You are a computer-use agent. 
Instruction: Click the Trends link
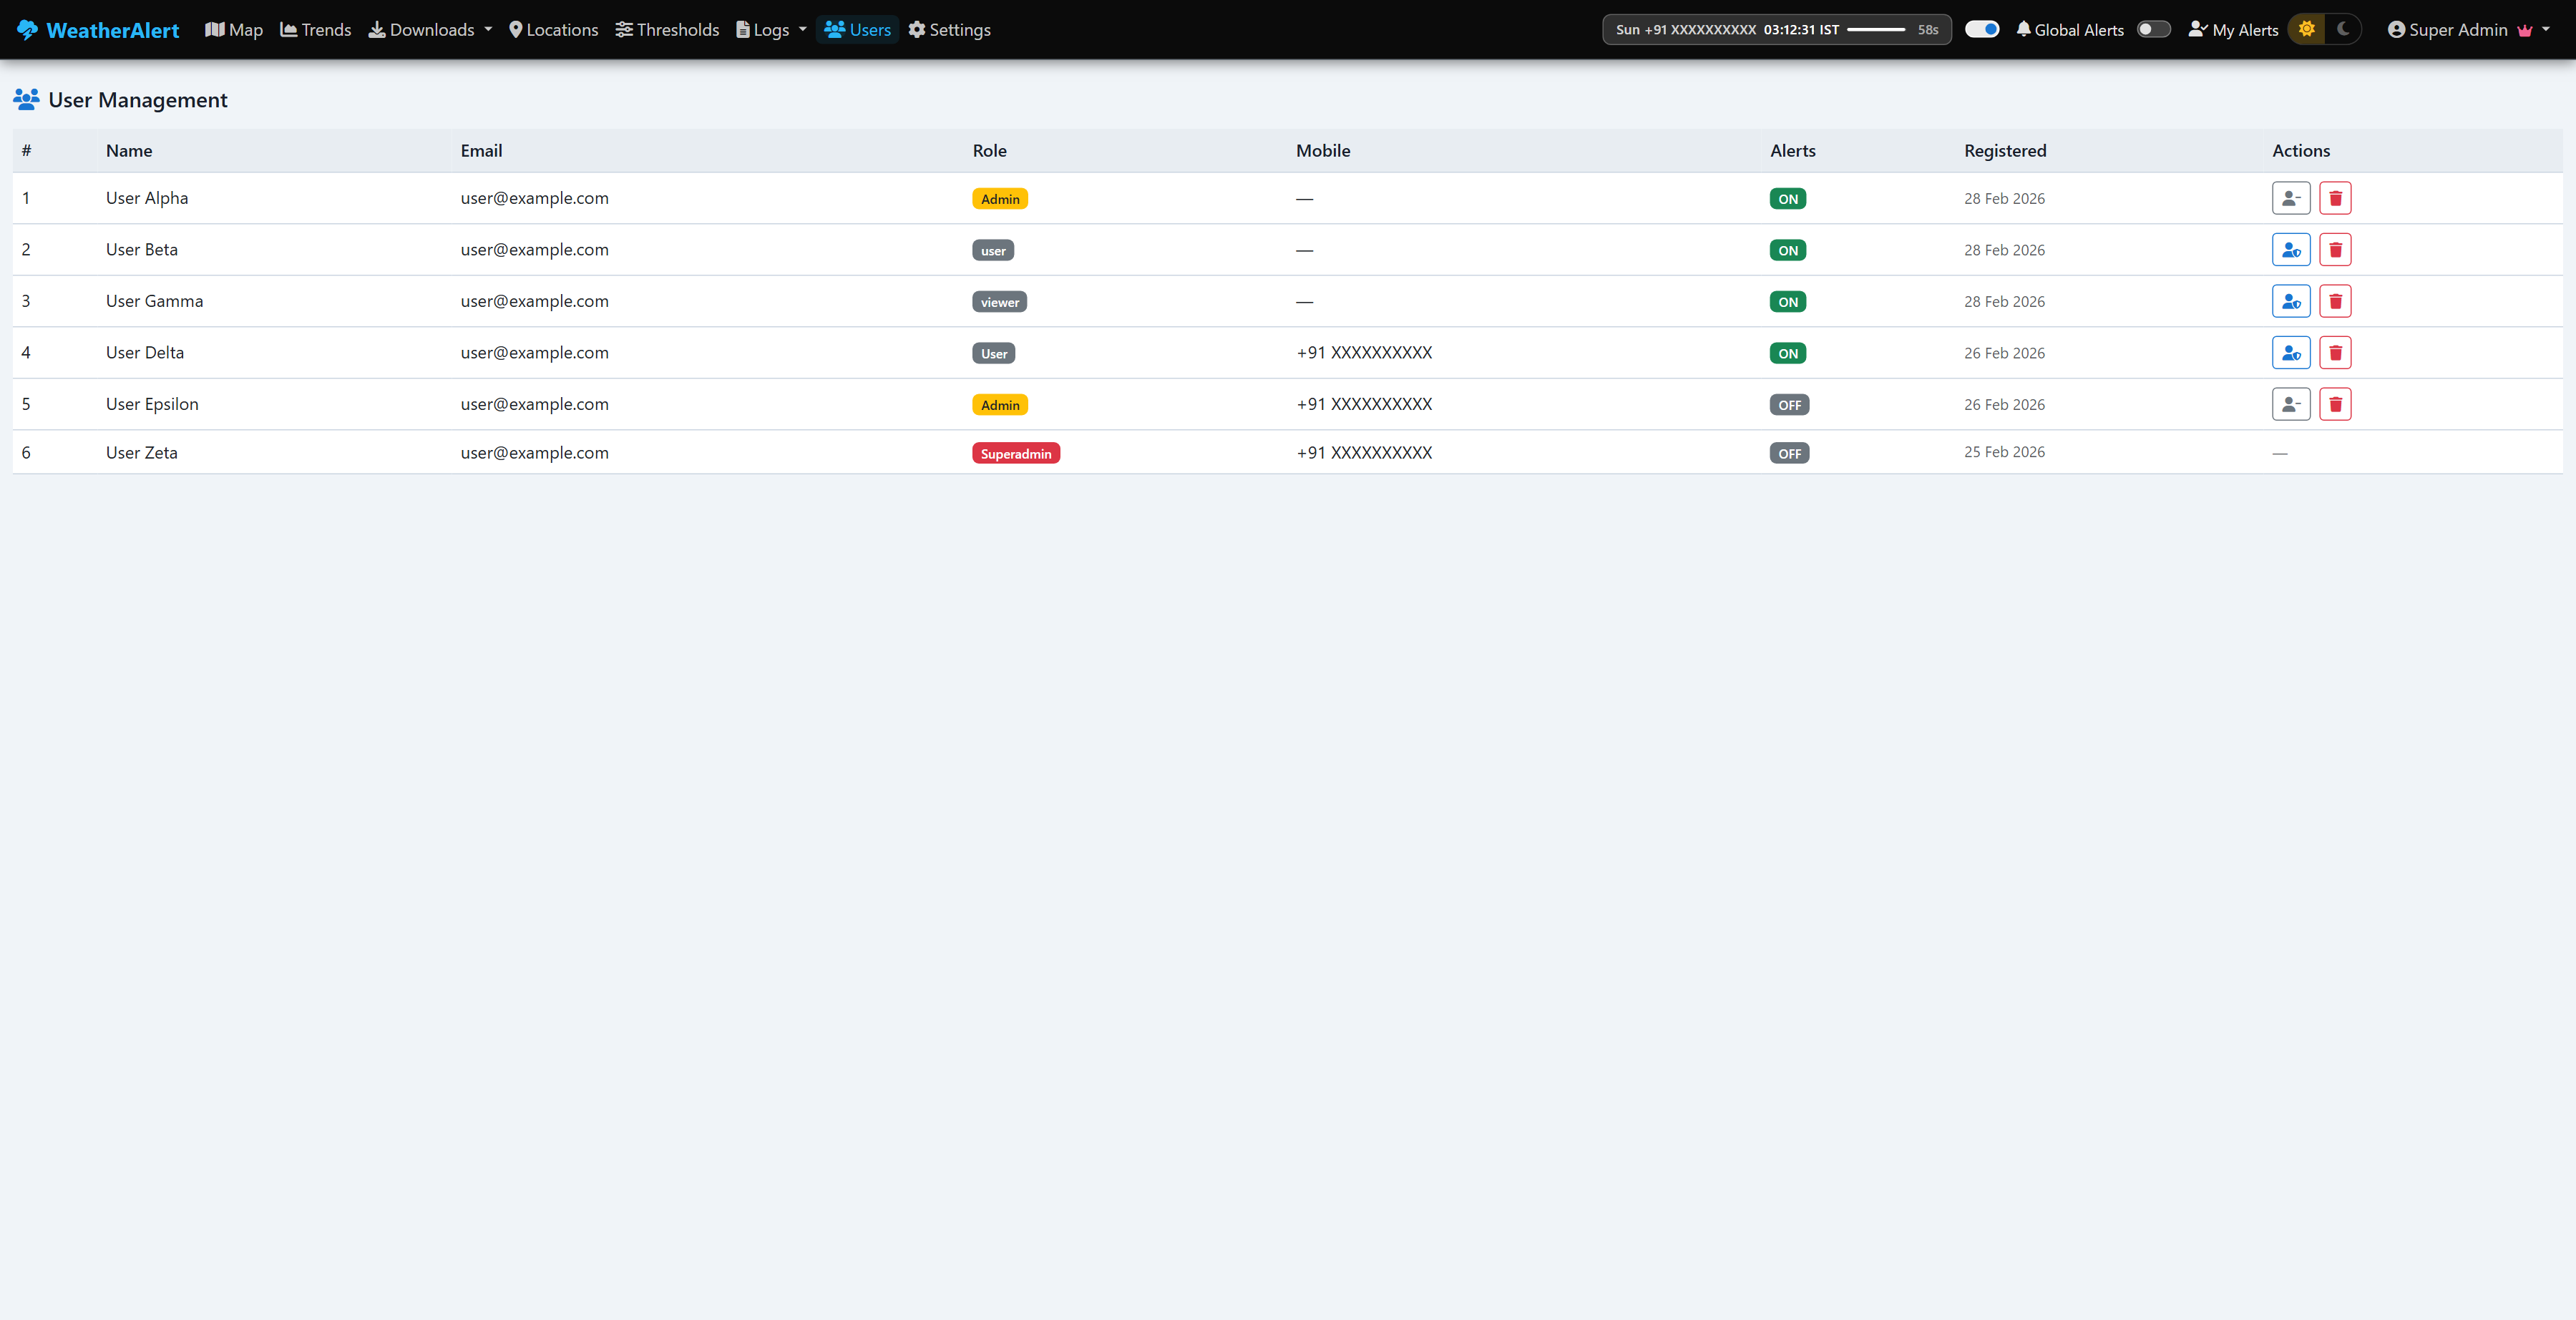tap(315, 29)
